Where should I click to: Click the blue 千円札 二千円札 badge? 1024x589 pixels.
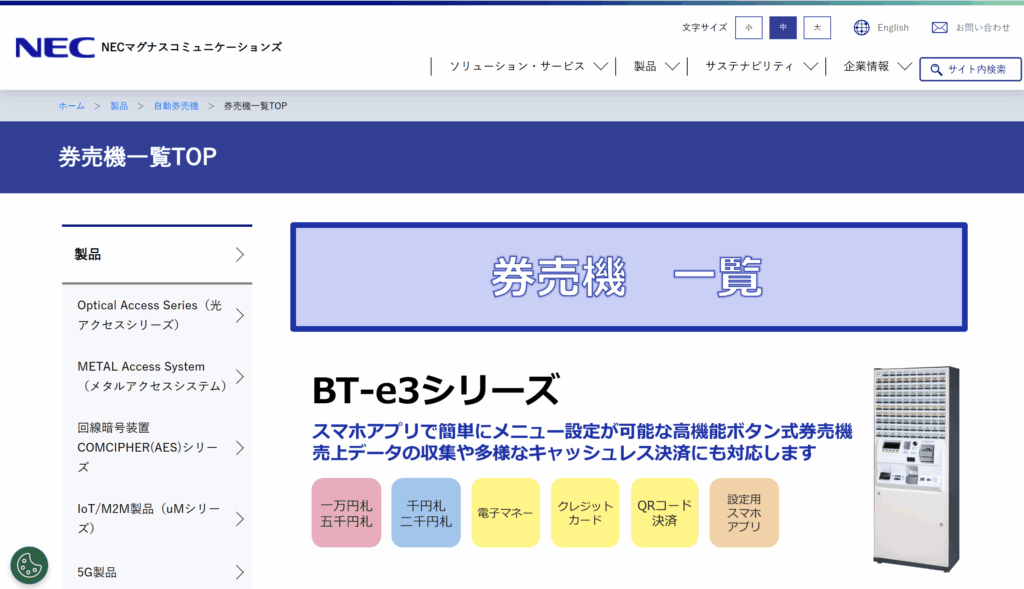click(426, 513)
